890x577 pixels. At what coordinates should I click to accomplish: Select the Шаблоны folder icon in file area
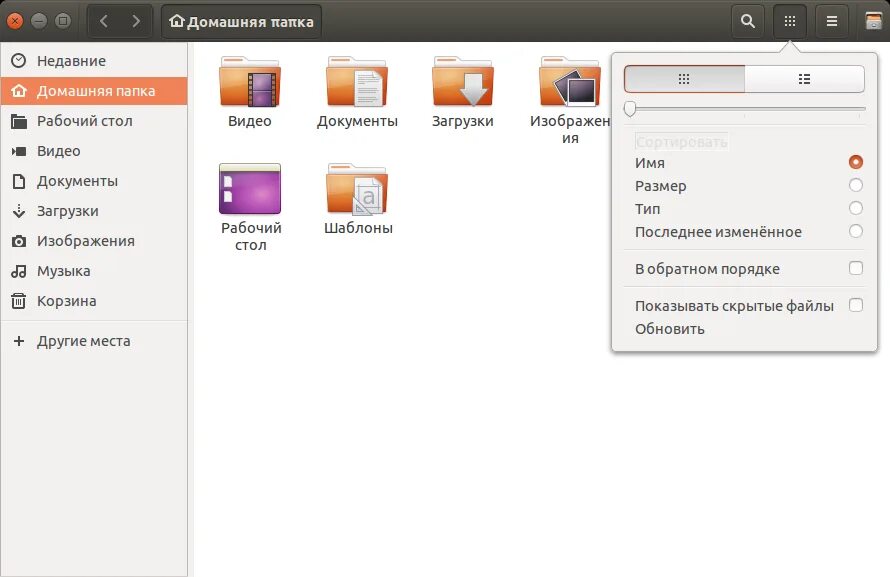356,189
